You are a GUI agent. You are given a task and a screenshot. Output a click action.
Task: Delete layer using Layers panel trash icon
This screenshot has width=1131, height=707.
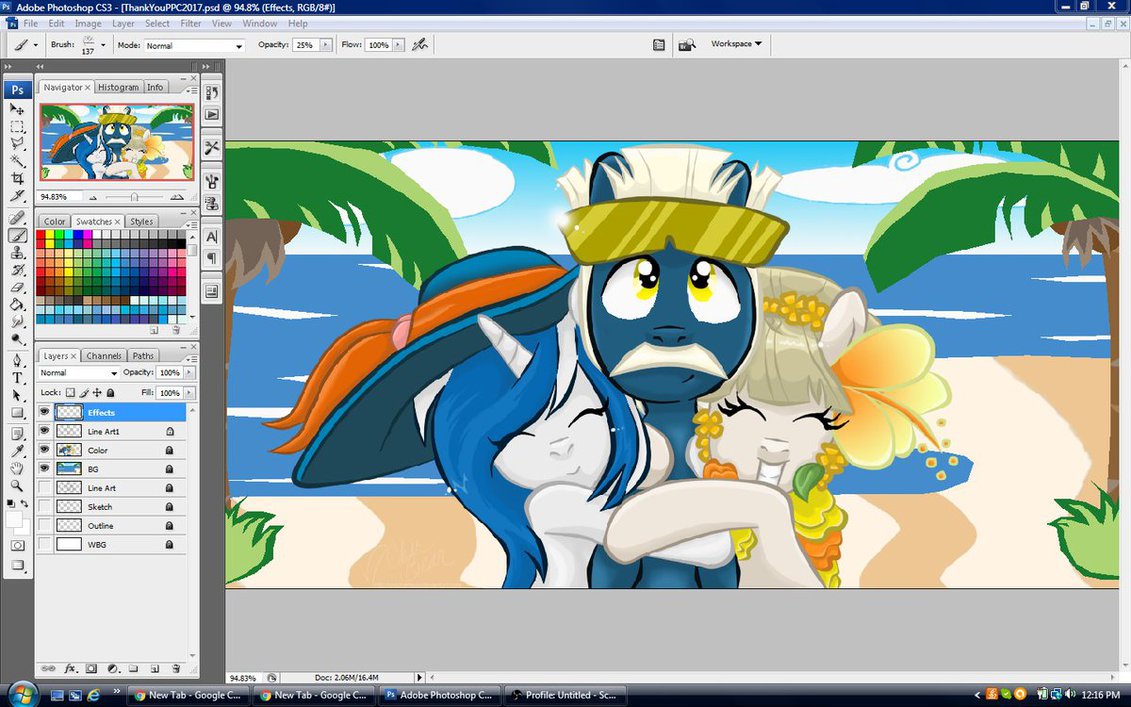(x=176, y=668)
